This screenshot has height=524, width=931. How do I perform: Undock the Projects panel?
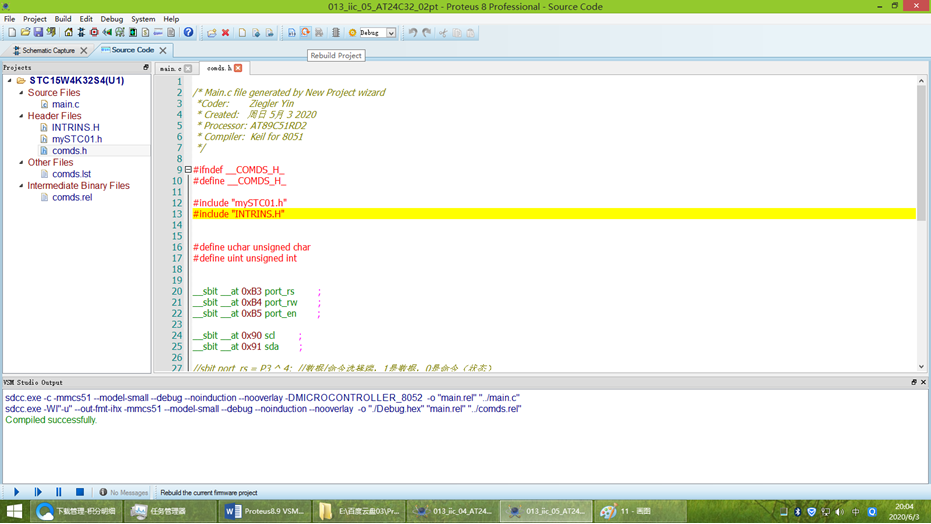click(x=146, y=67)
